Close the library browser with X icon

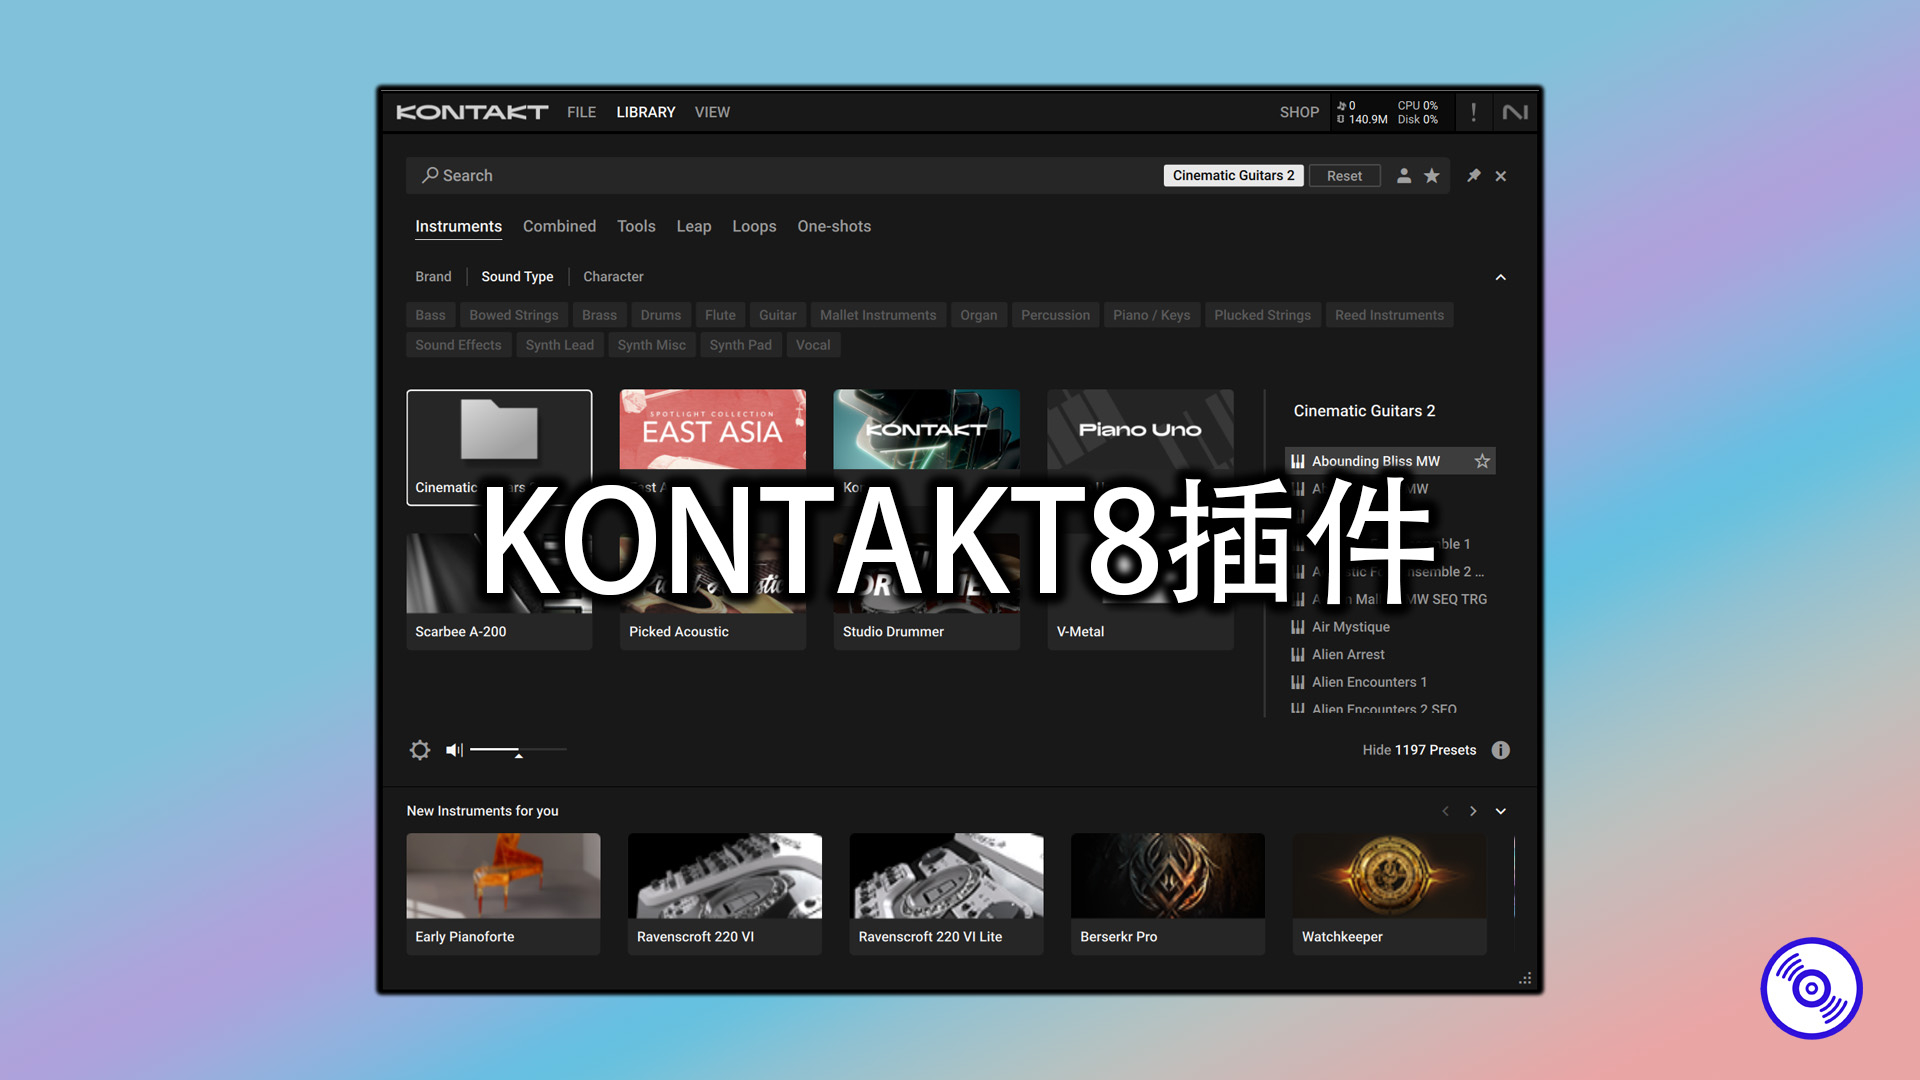coord(1501,176)
